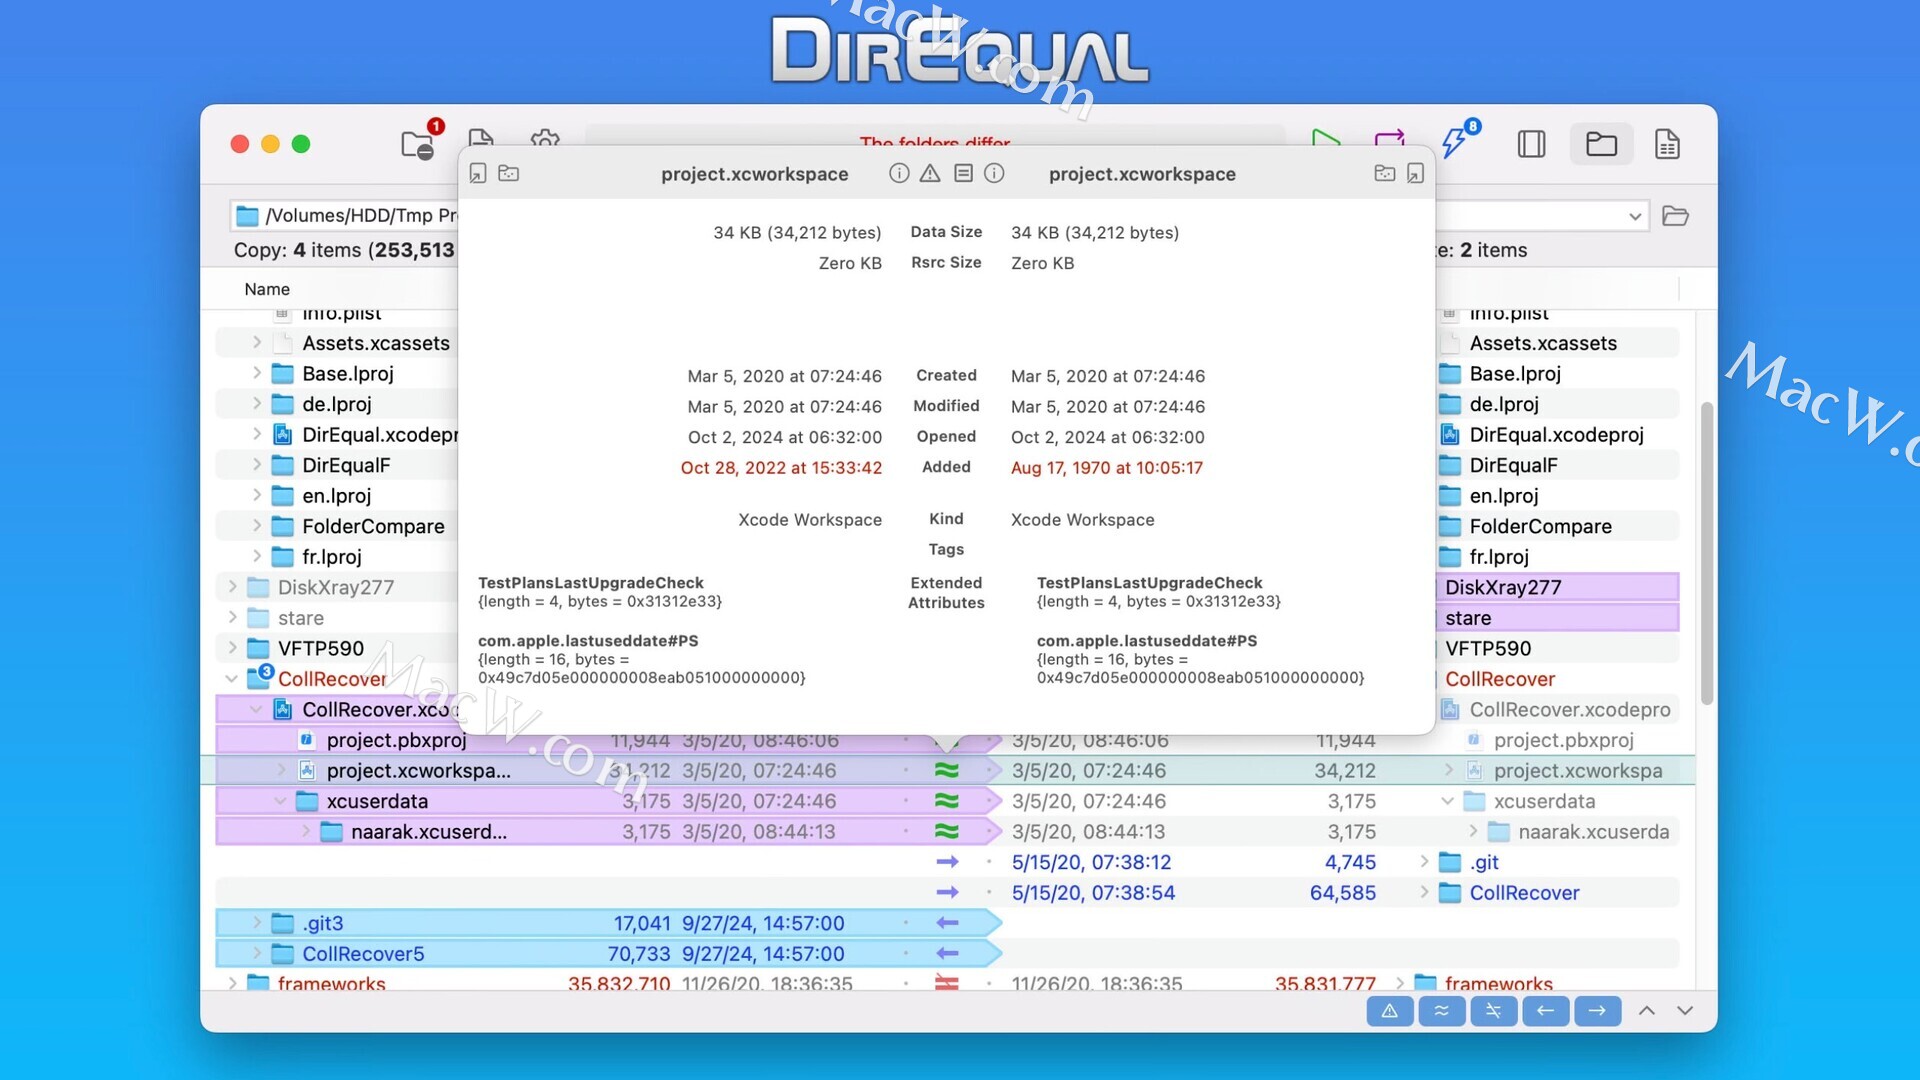Click the green approx-equal icon on project.xcworkspace row
The height and width of the screenshot is (1080, 1920).
[946, 770]
